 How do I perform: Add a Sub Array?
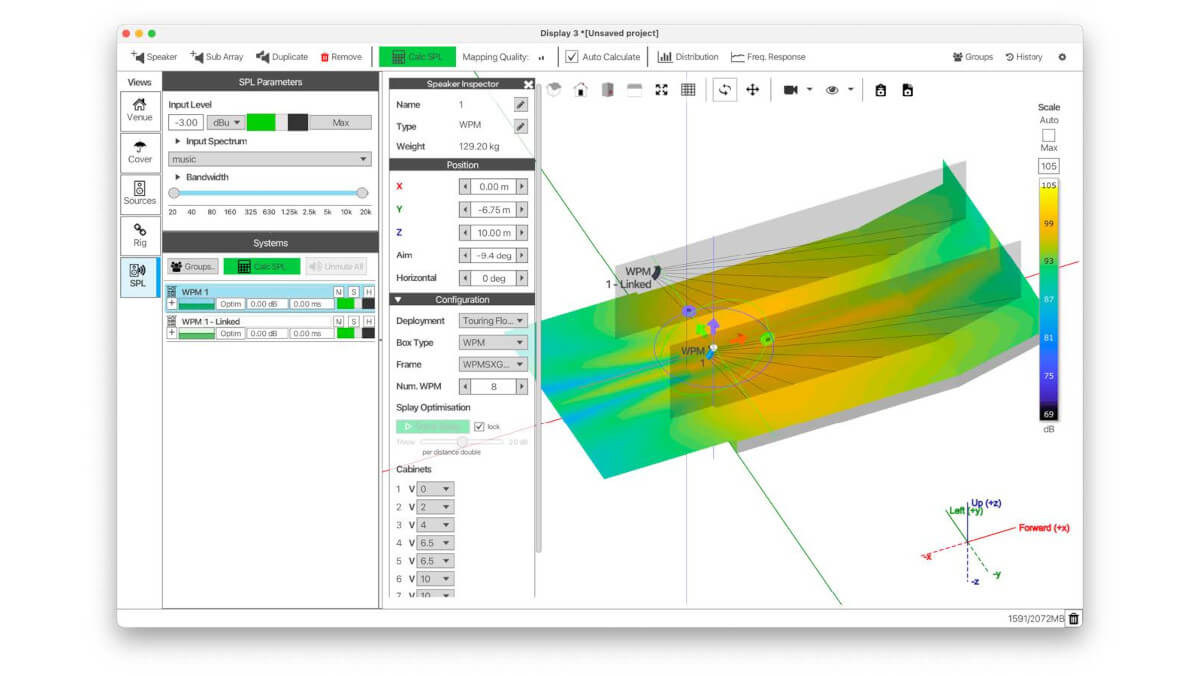tap(216, 57)
